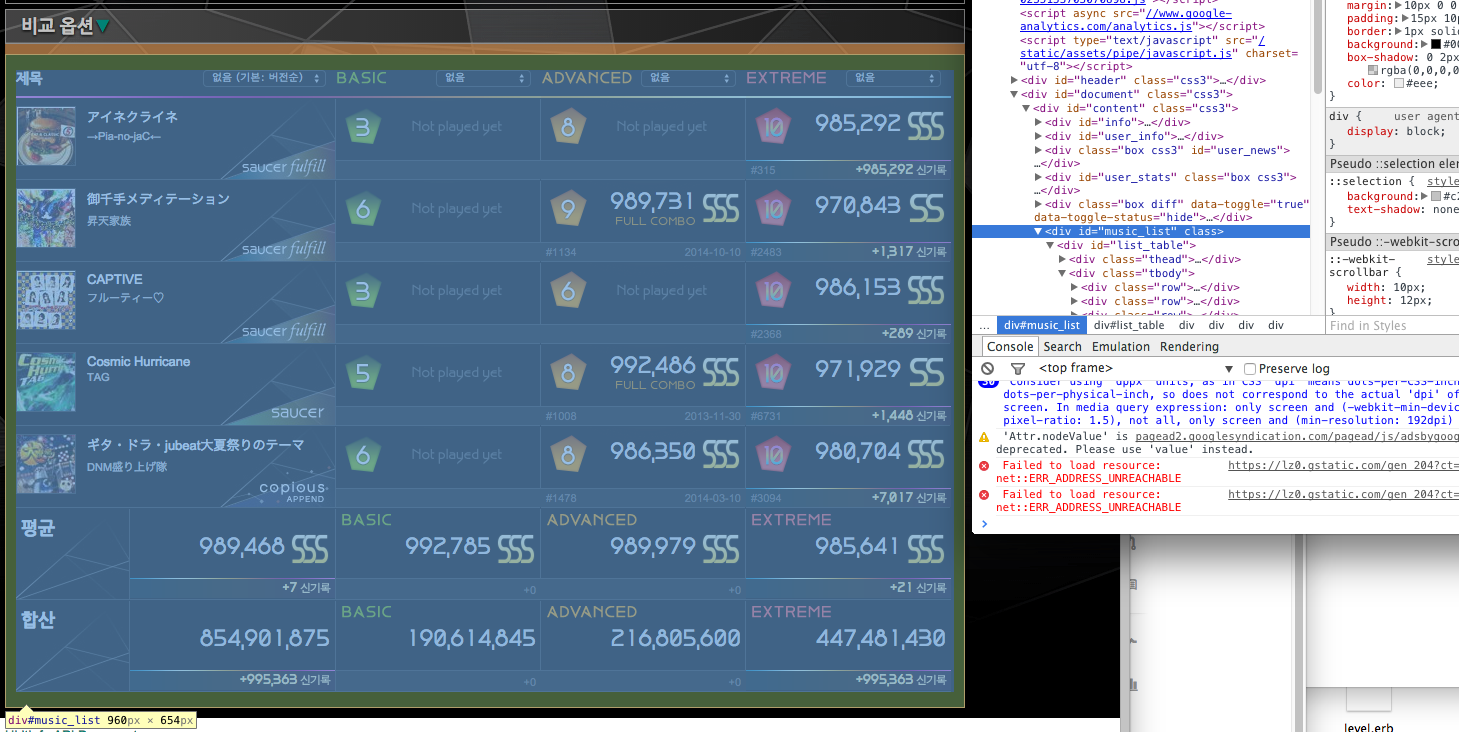Screen dimensions: 1459x732
Task: Click the level 6 ADVANCED badge for CAPTIVE
Action: click(568, 291)
